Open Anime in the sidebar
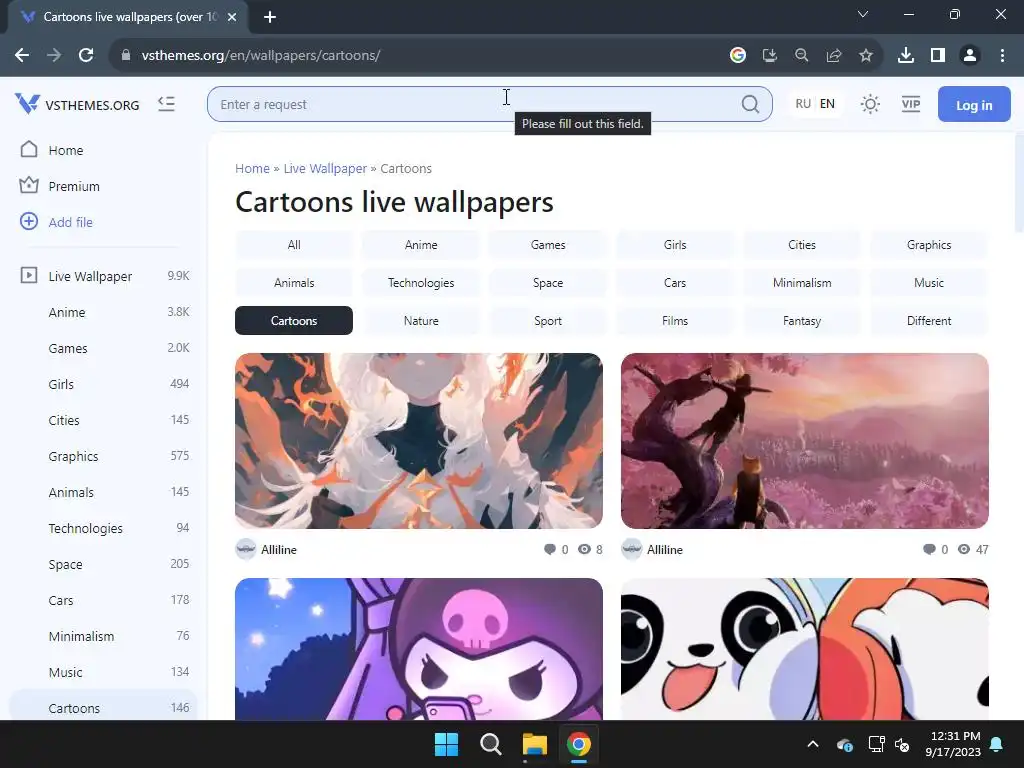Image resolution: width=1024 pixels, height=768 pixels. click(103, 312)
